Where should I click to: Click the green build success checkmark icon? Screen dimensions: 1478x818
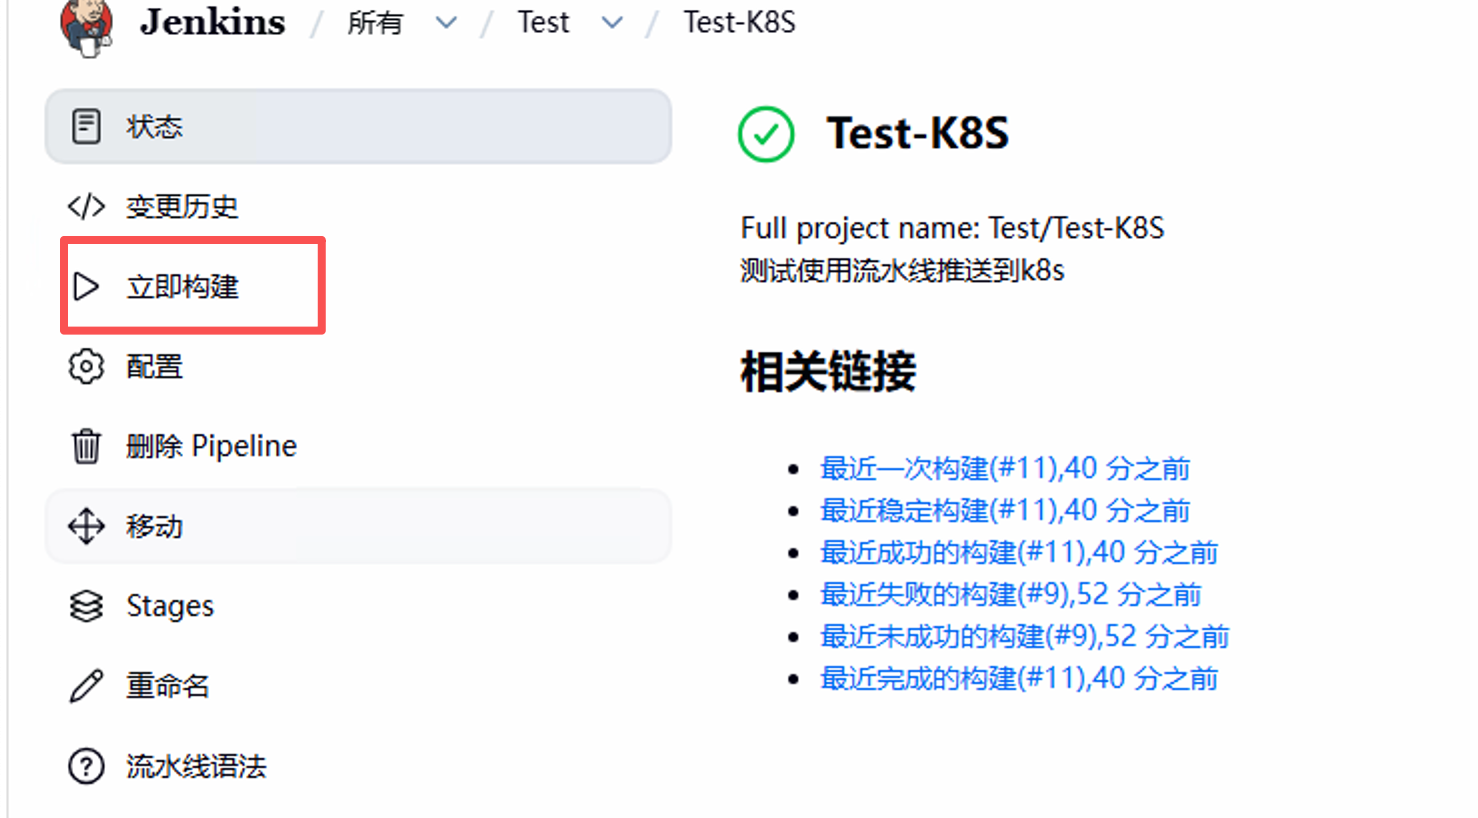pos(766,134)
